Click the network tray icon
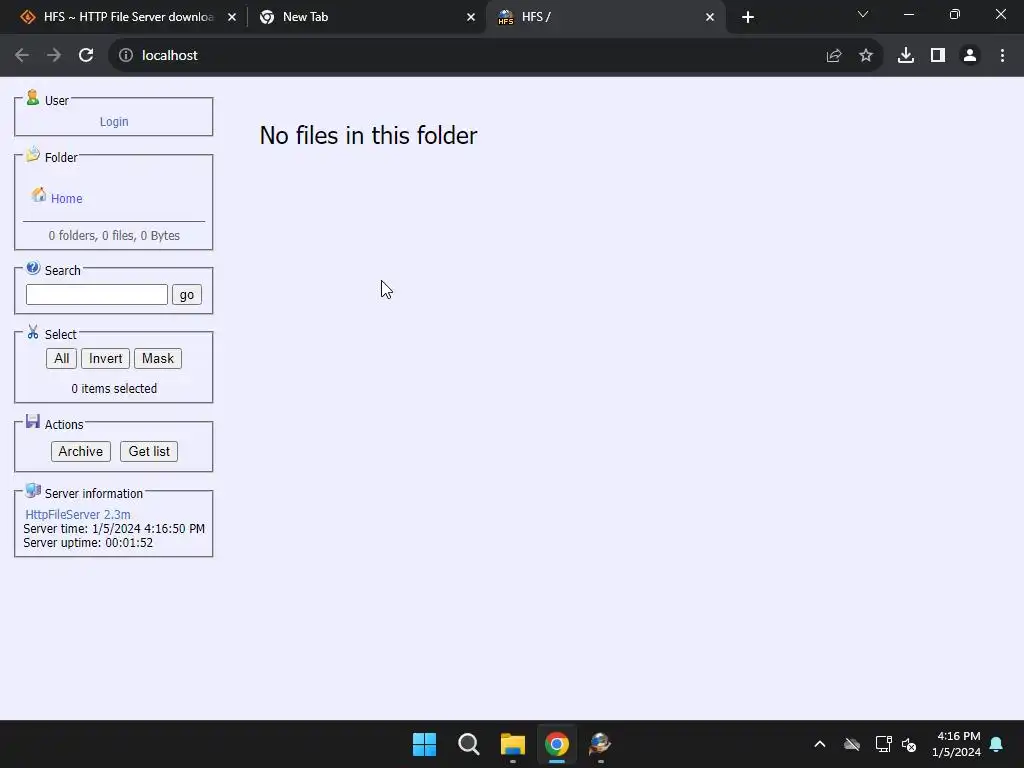 883,744
